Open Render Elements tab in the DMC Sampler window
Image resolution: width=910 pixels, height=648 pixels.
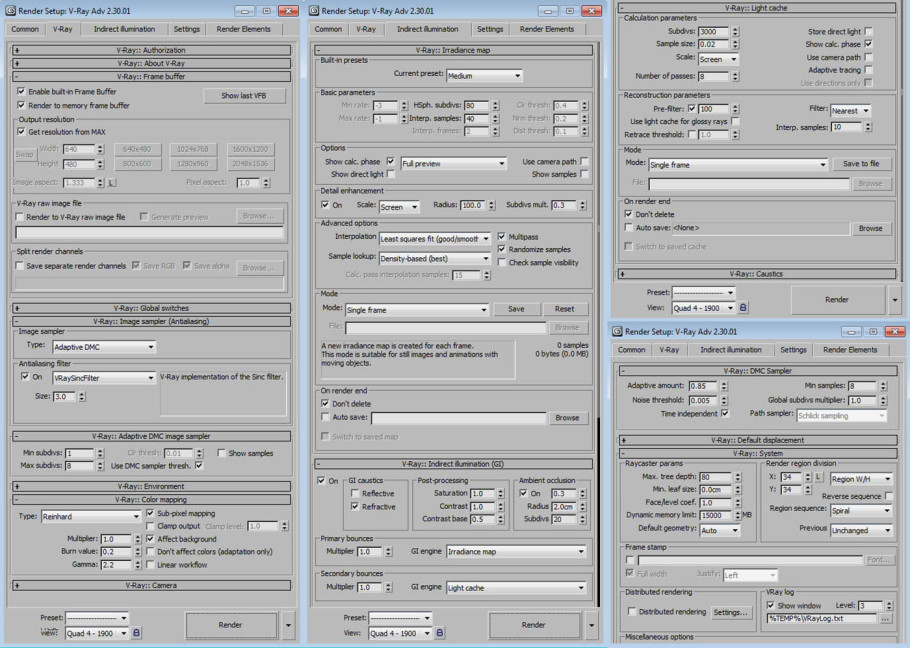click(850, 350)
